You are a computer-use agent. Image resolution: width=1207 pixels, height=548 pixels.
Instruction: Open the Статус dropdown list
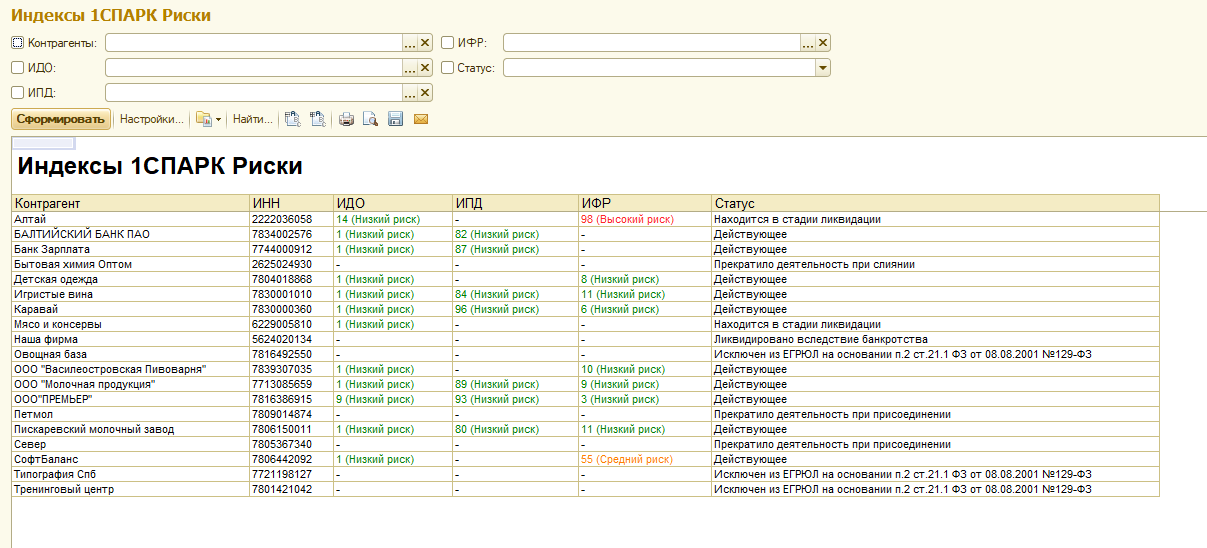coord(823,68)
